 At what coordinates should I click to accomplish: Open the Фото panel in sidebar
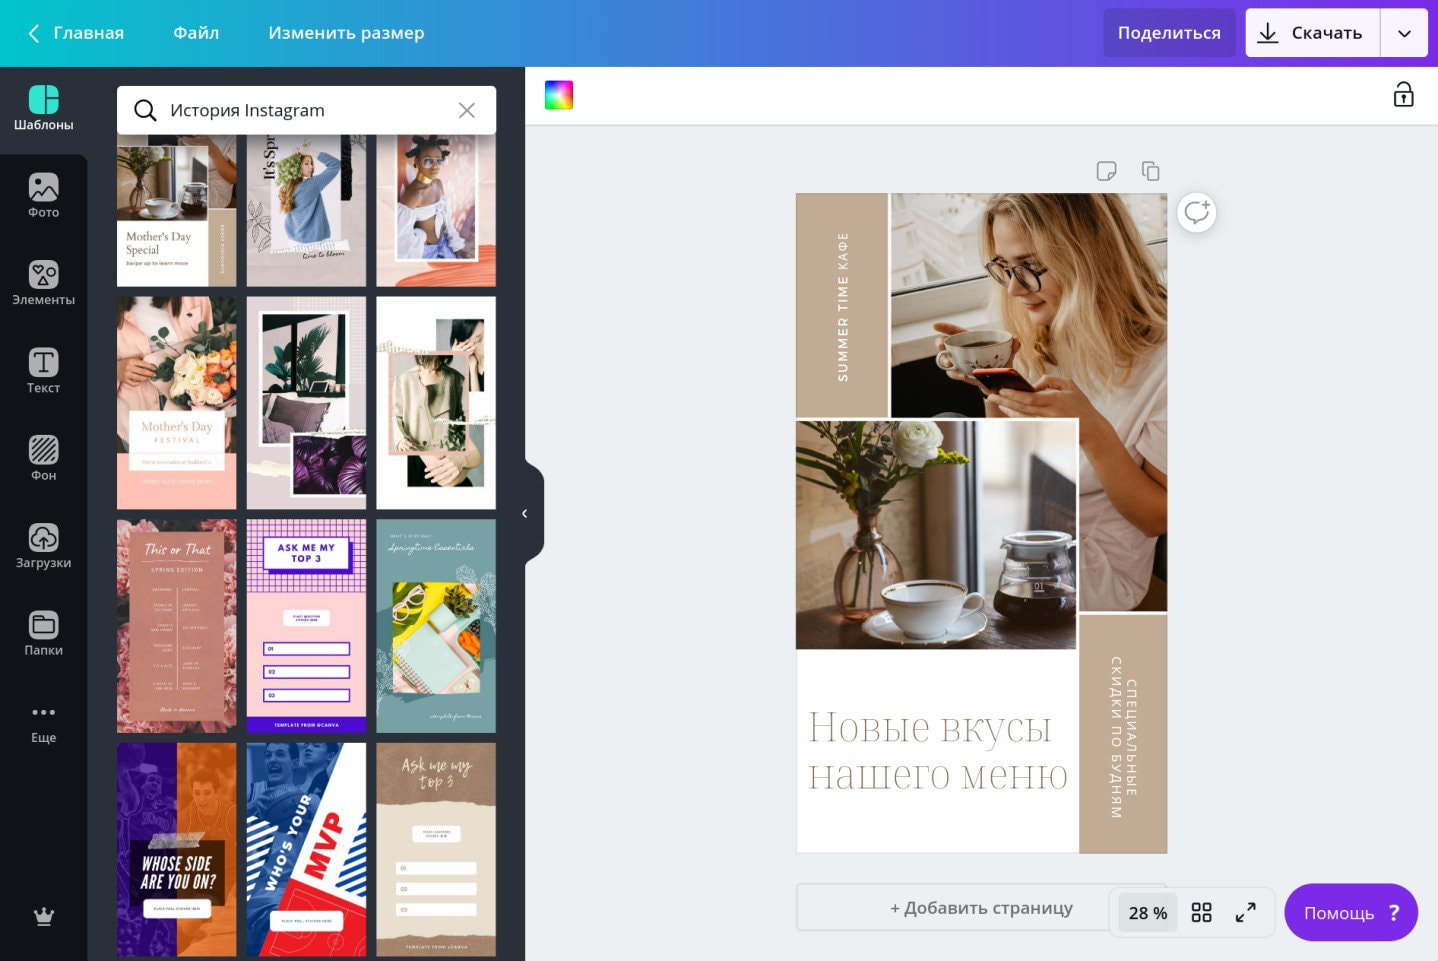[x=43, y=197]
